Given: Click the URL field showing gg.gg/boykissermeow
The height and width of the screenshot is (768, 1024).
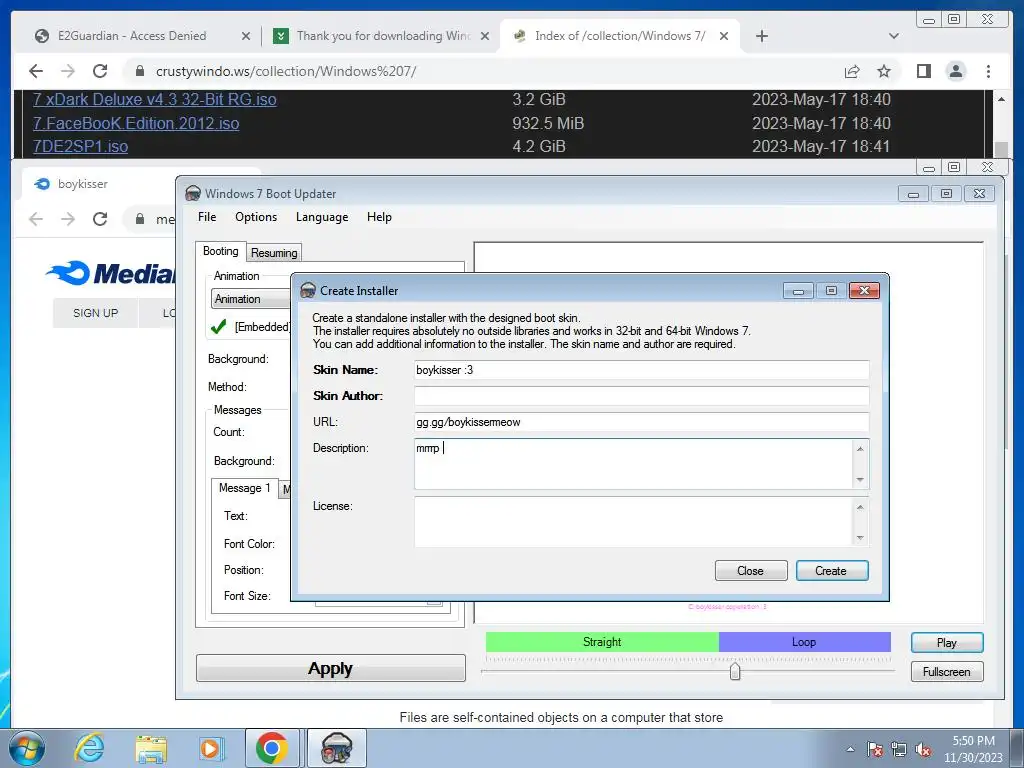Looking at the screenshot, I should coord(641,422).
